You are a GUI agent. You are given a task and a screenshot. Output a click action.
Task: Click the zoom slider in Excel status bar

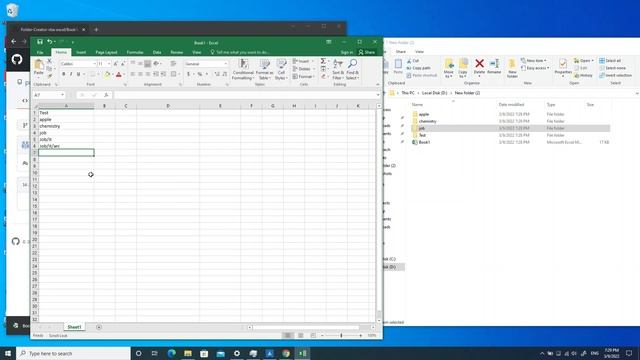[x=341, y=336]
